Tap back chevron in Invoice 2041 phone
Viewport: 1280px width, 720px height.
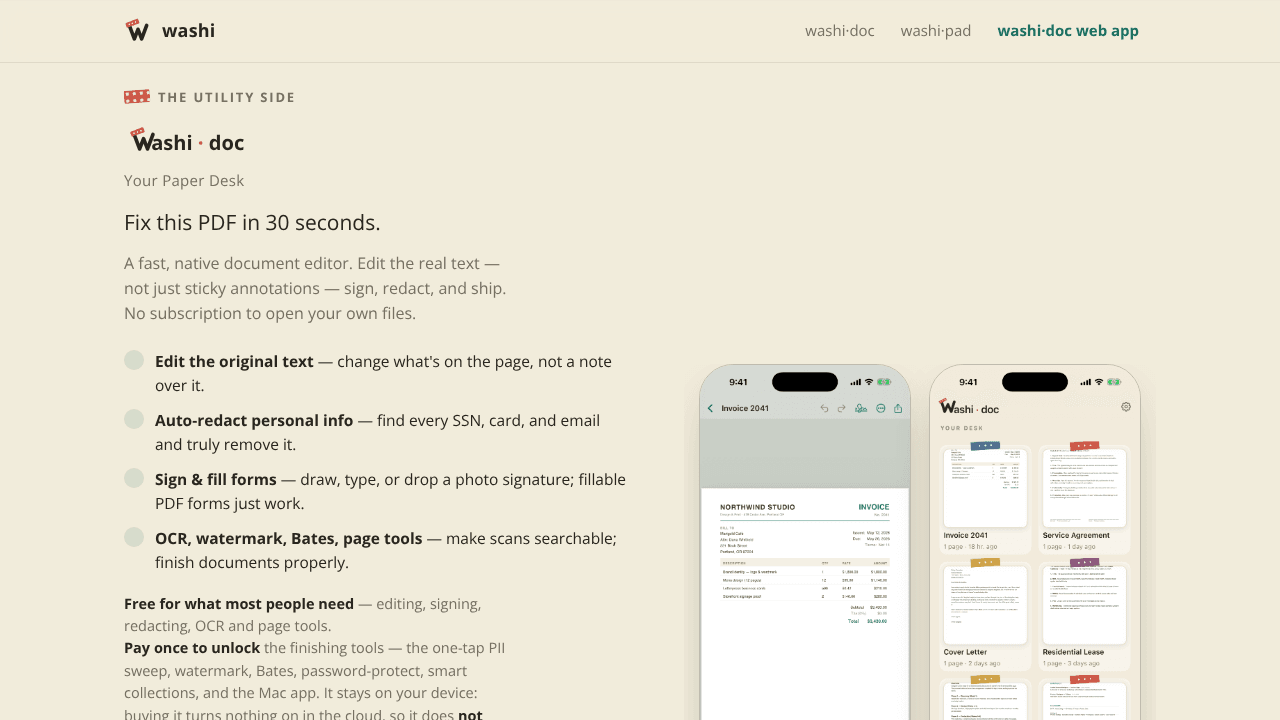click(x=710, y=408)
